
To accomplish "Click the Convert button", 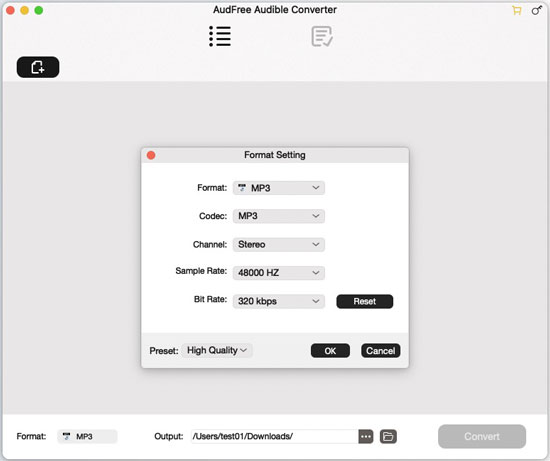I will (x=482, y=436).
